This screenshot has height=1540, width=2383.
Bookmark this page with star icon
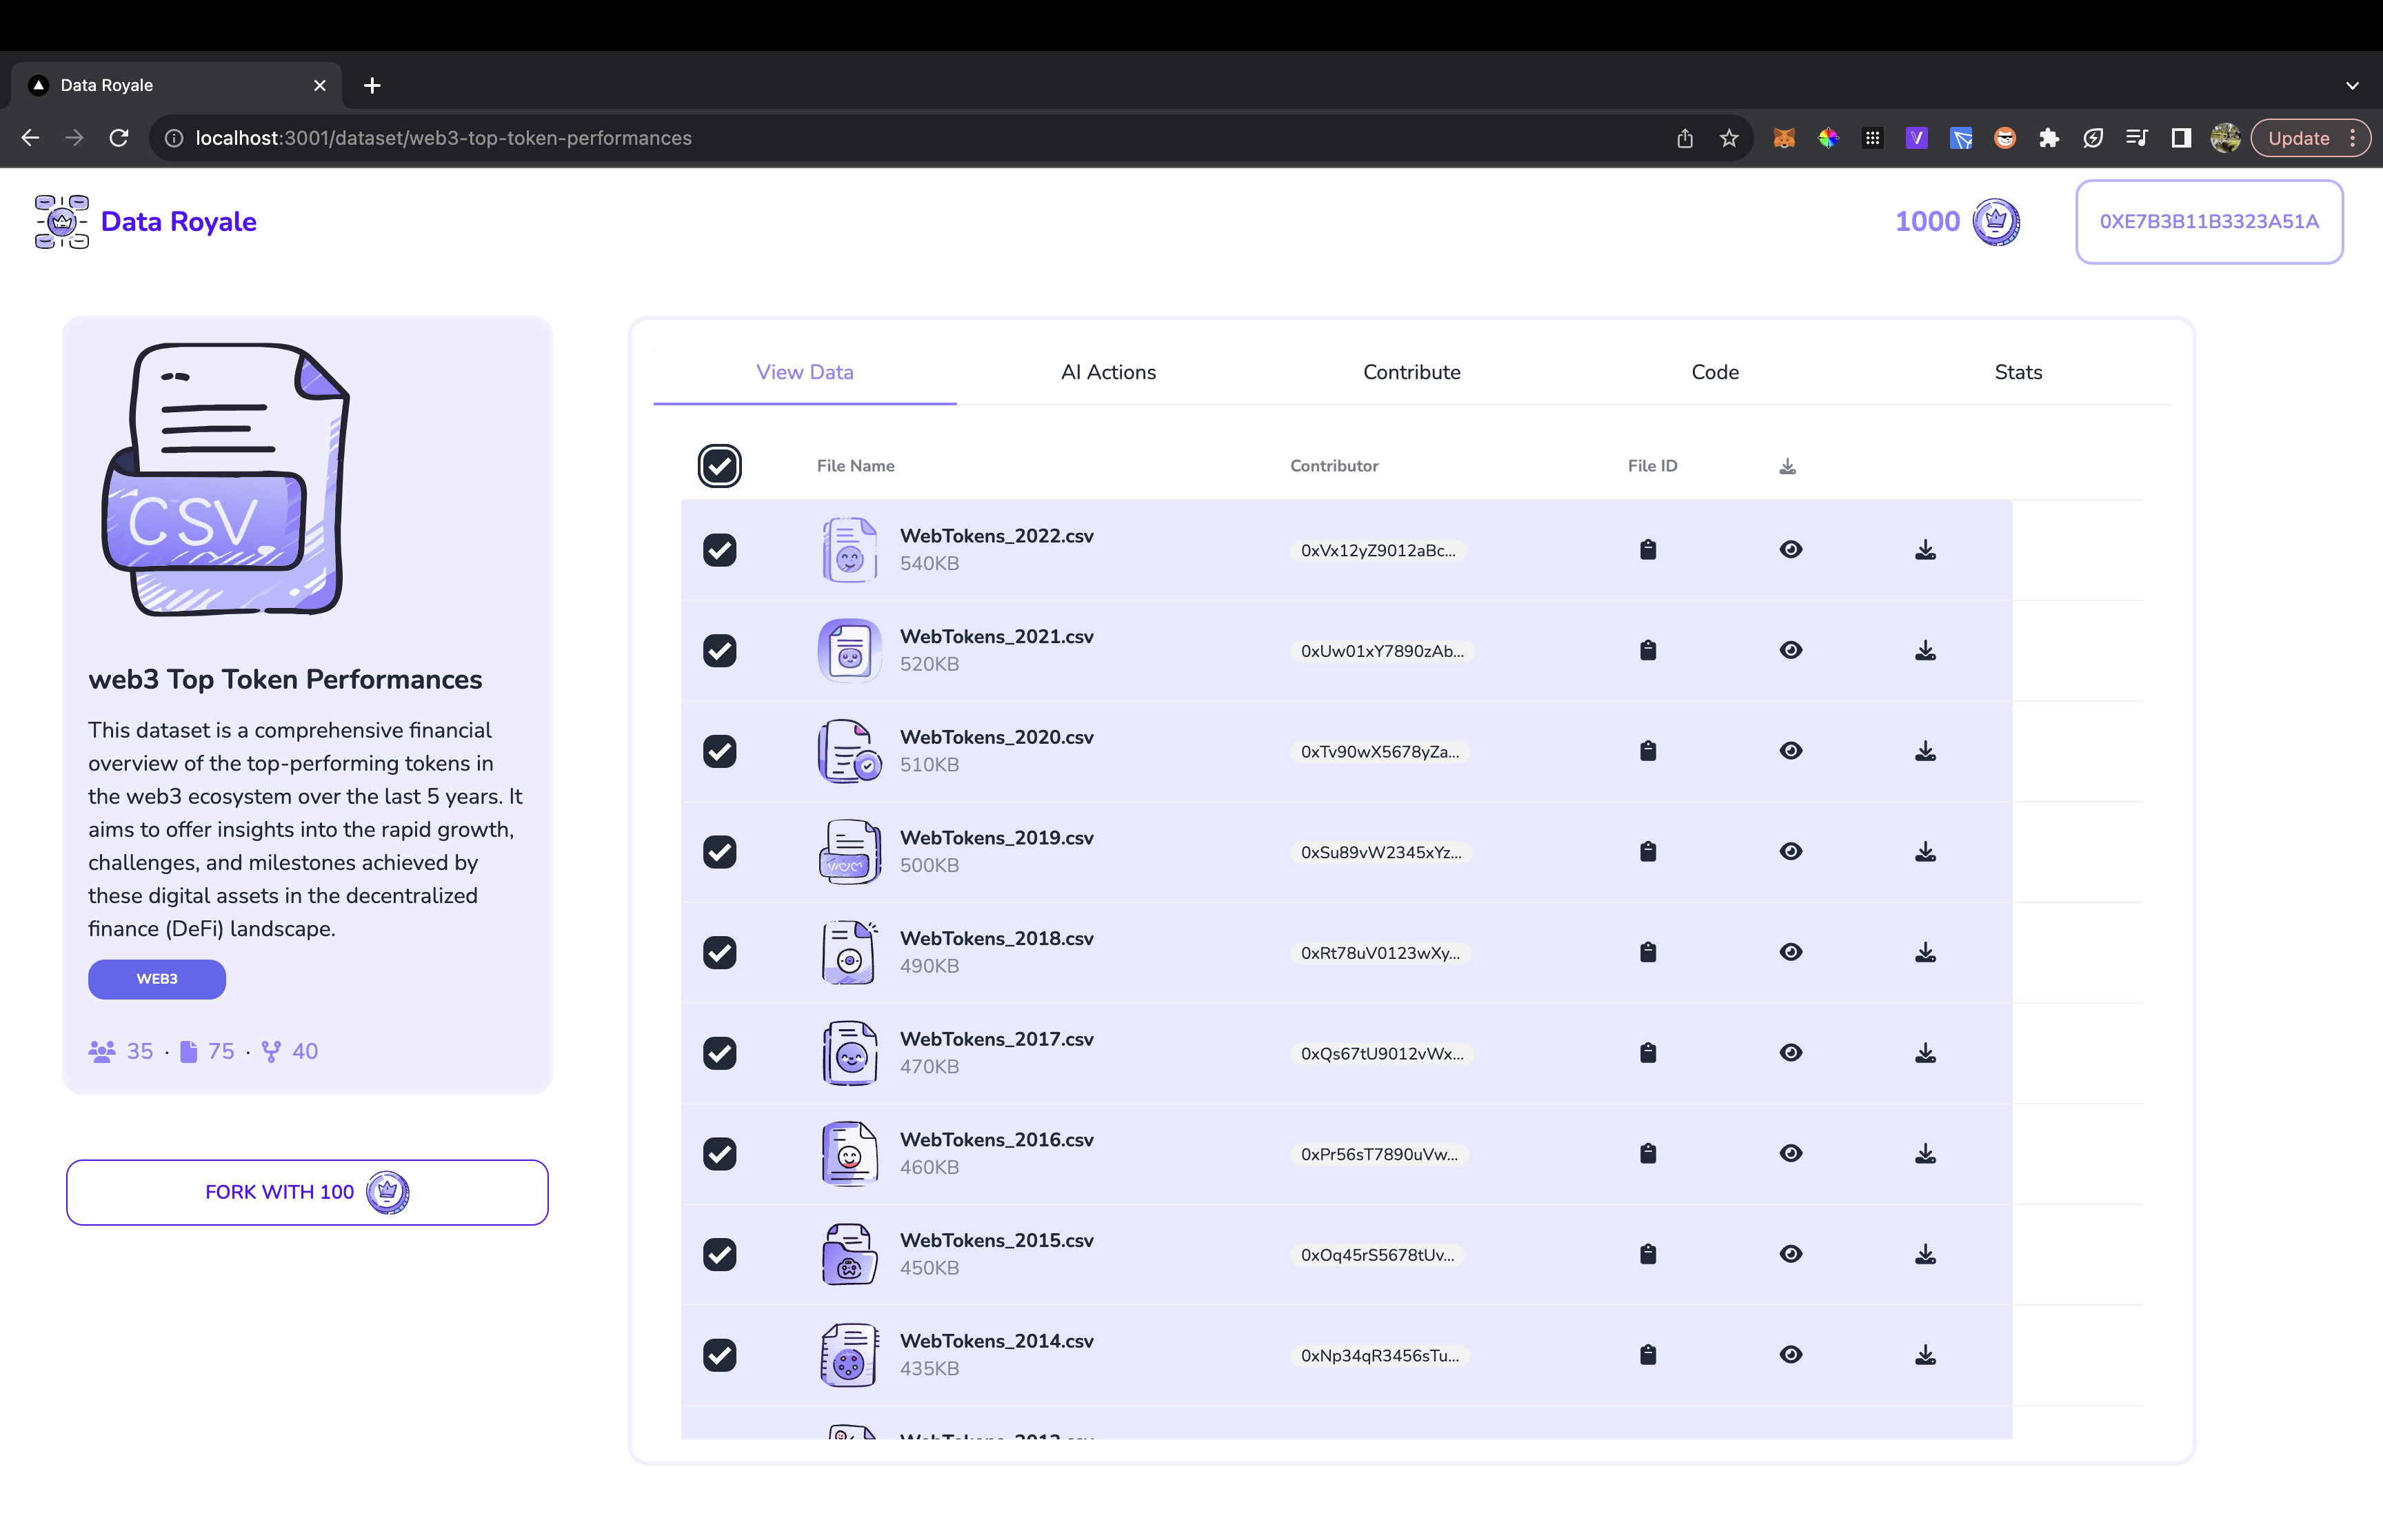click(x=1729, y=139)
